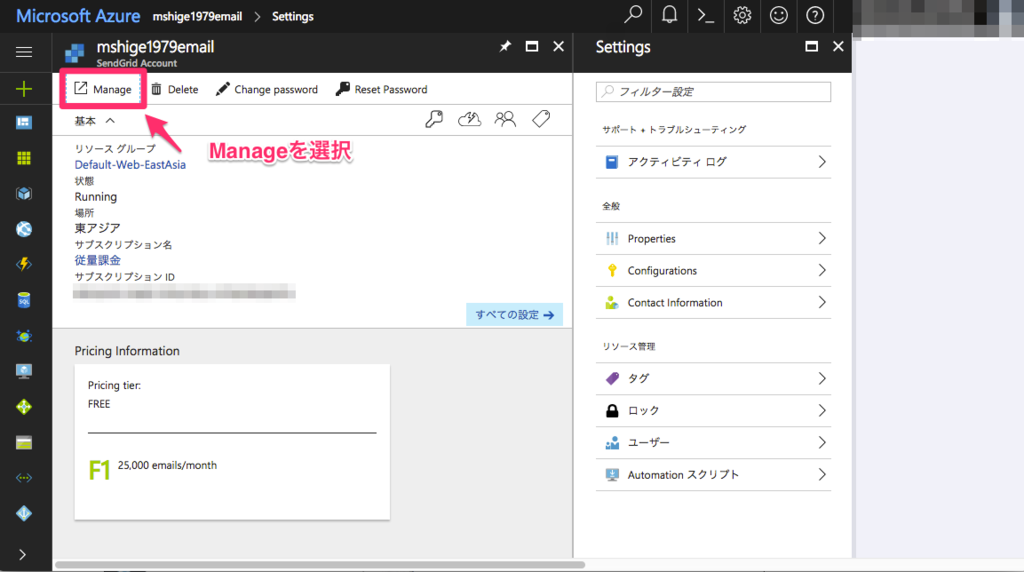The image size is (1024, 572).
Task: Open Load balancers green diamond icon
Action: click(24, 407)
